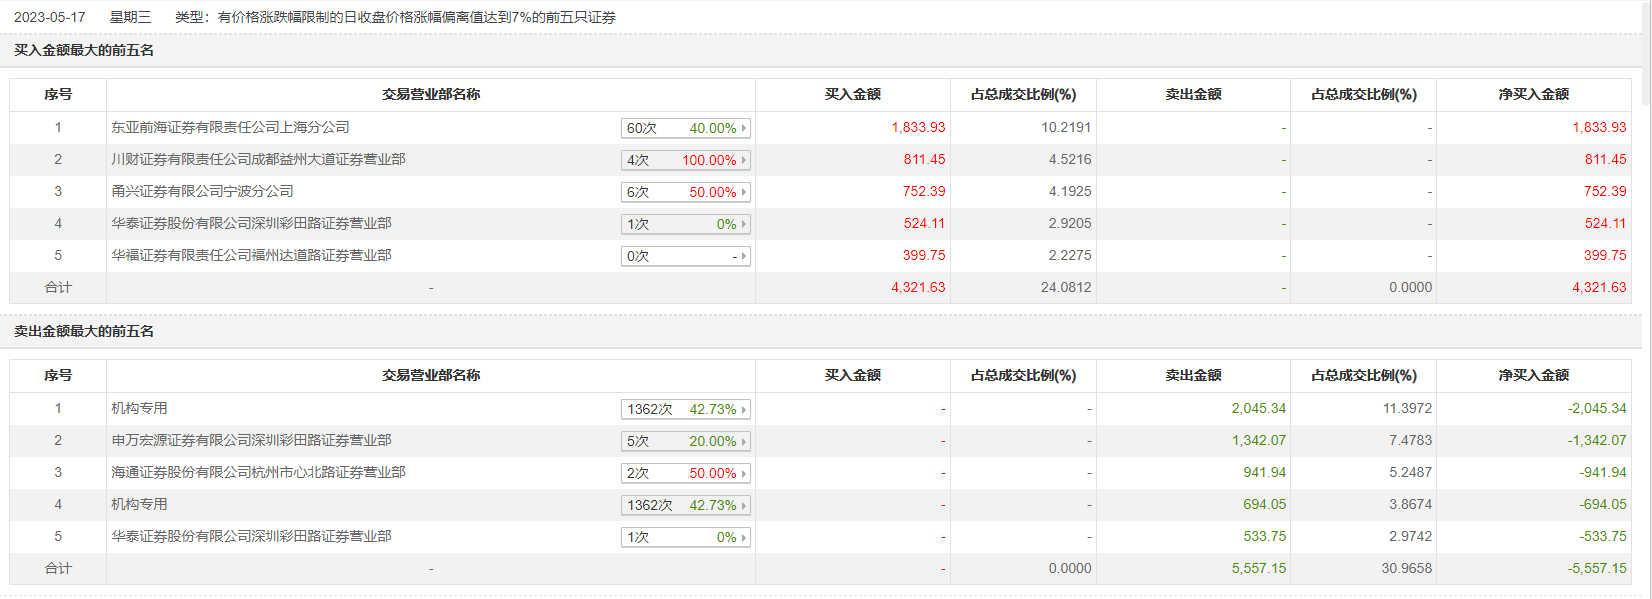
Task: Click the 甬兴证券有限公司宁波分公司 link
Action: [x=202, y=191]
